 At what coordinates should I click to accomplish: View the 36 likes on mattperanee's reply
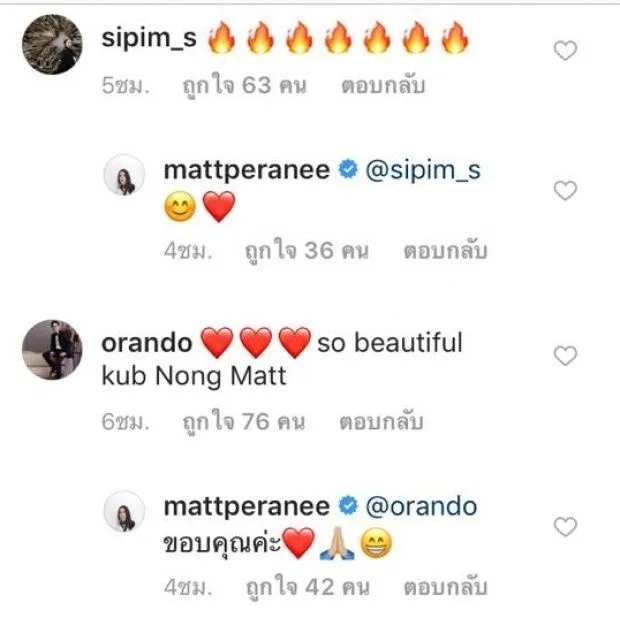306,251
